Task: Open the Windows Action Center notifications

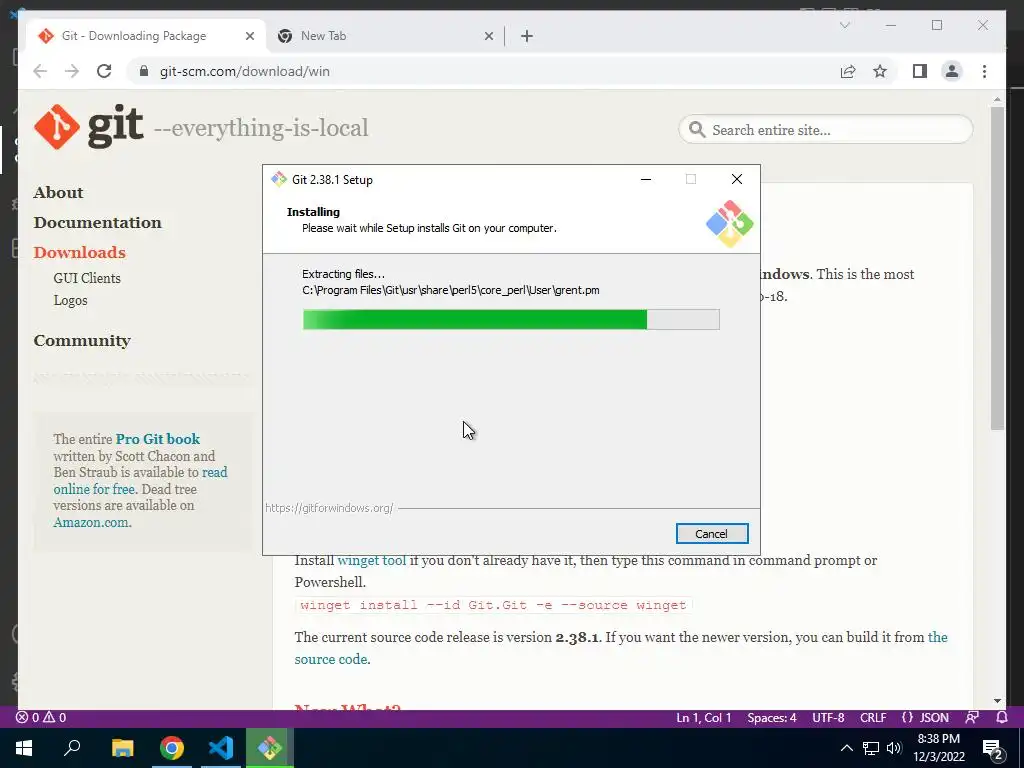Action: pyautogui.click(x=993, y=749)
